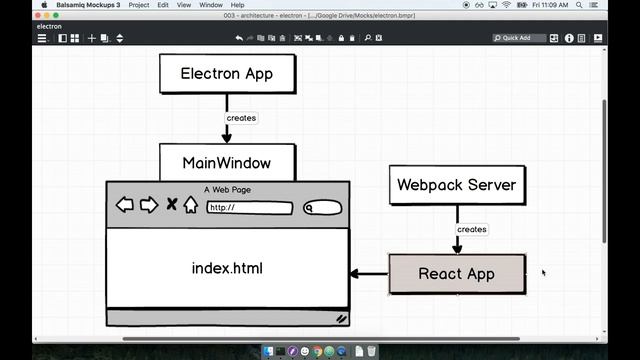The image size is (640, 360).
Task: Select the 'creates' label under Electron App
Action: (x=241, y=118)
